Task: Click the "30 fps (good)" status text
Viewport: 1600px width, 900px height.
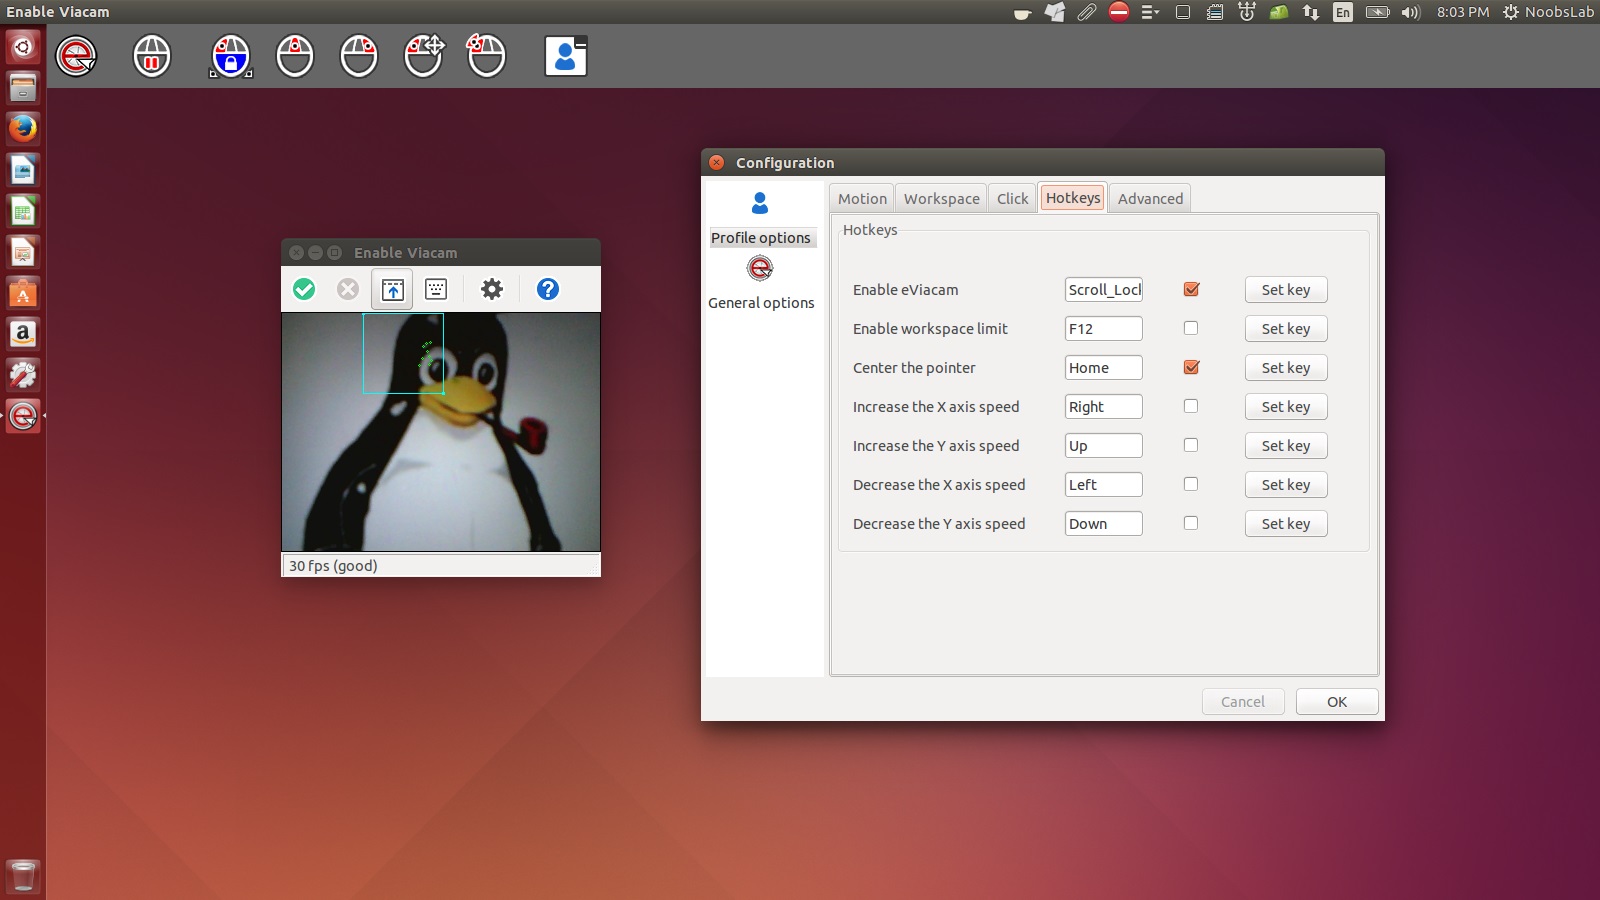Action: tap(333, 566)
